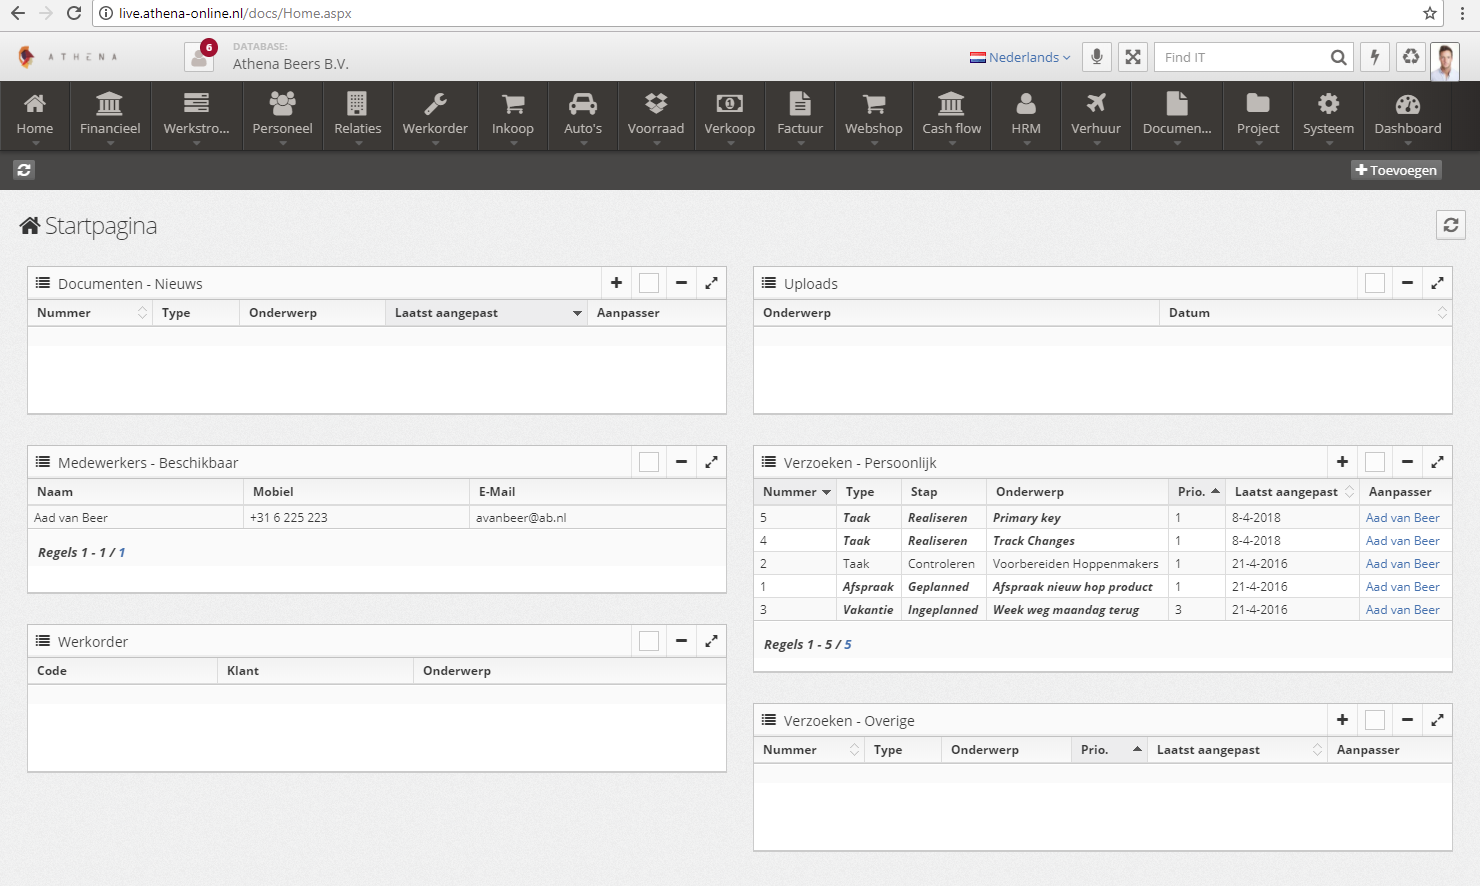Open the HRM module
Screen dimensions: 1480x886
pos(1026,116)
